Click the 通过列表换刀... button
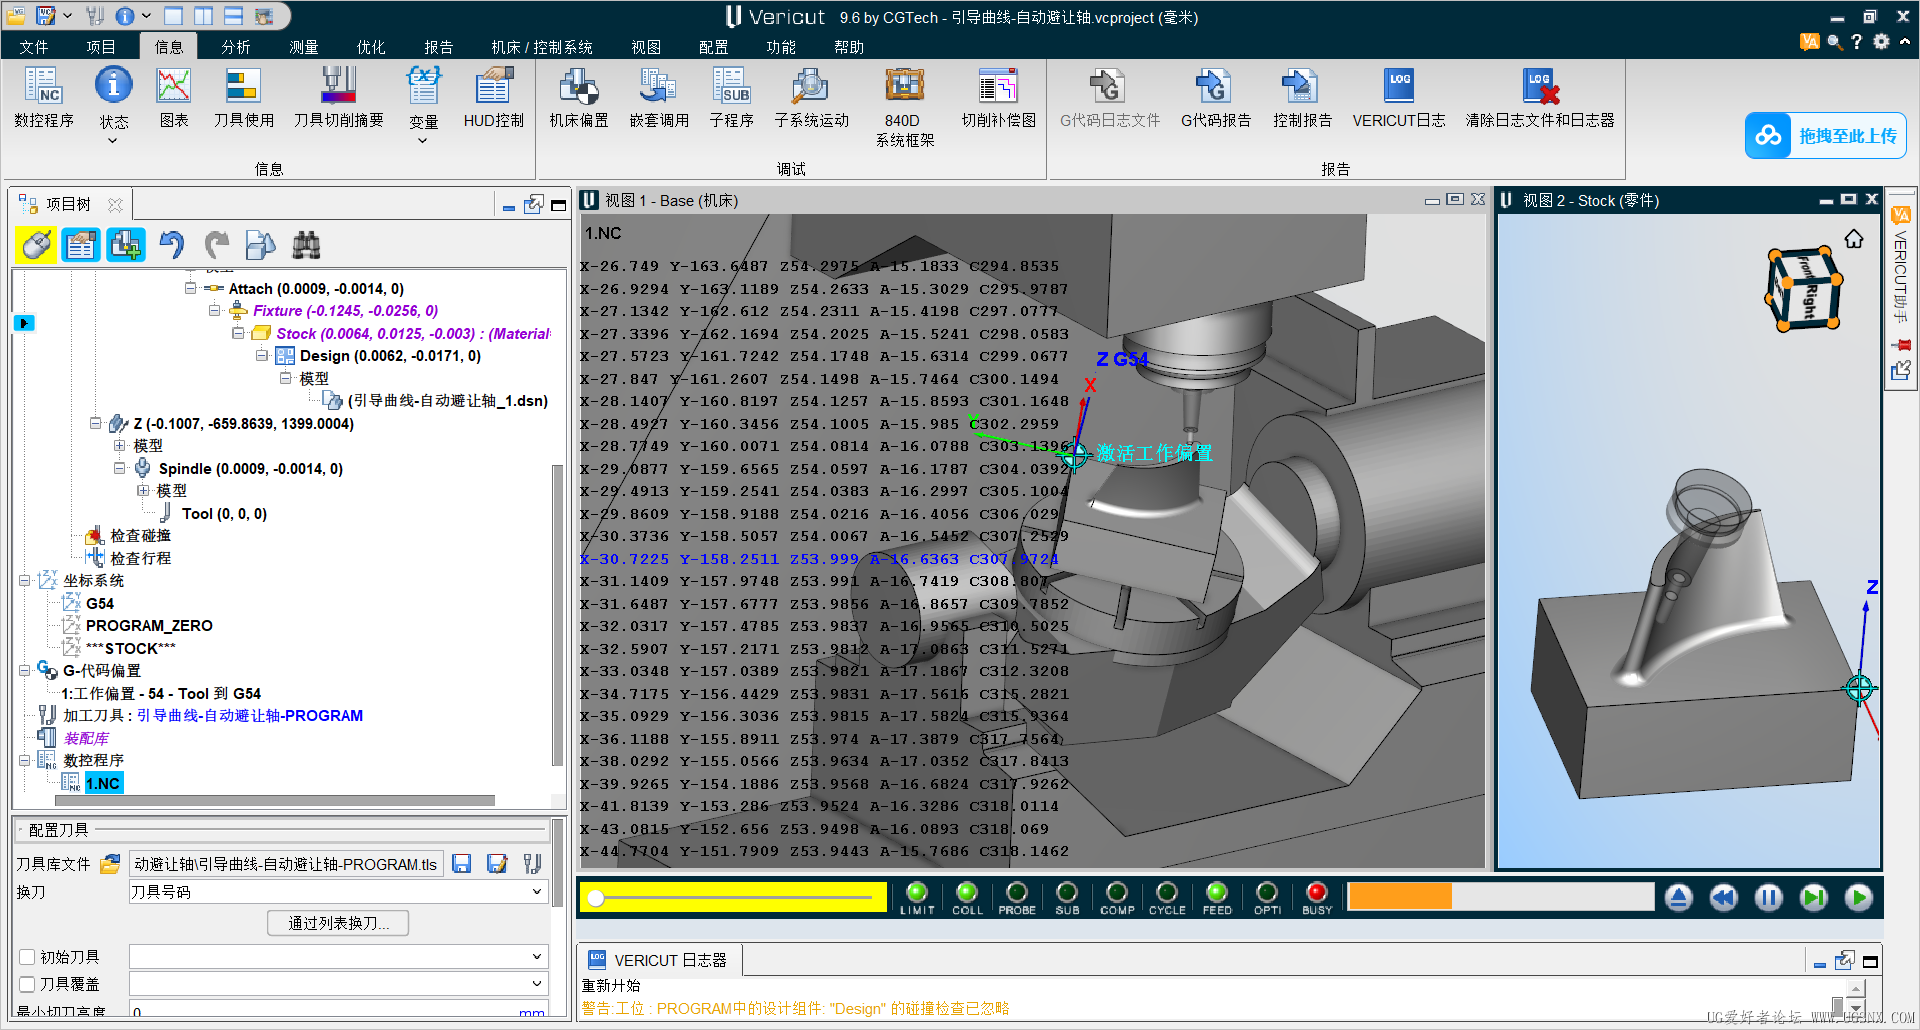The width and height of the screenshot is (1920, 1030). click(338, 923)
